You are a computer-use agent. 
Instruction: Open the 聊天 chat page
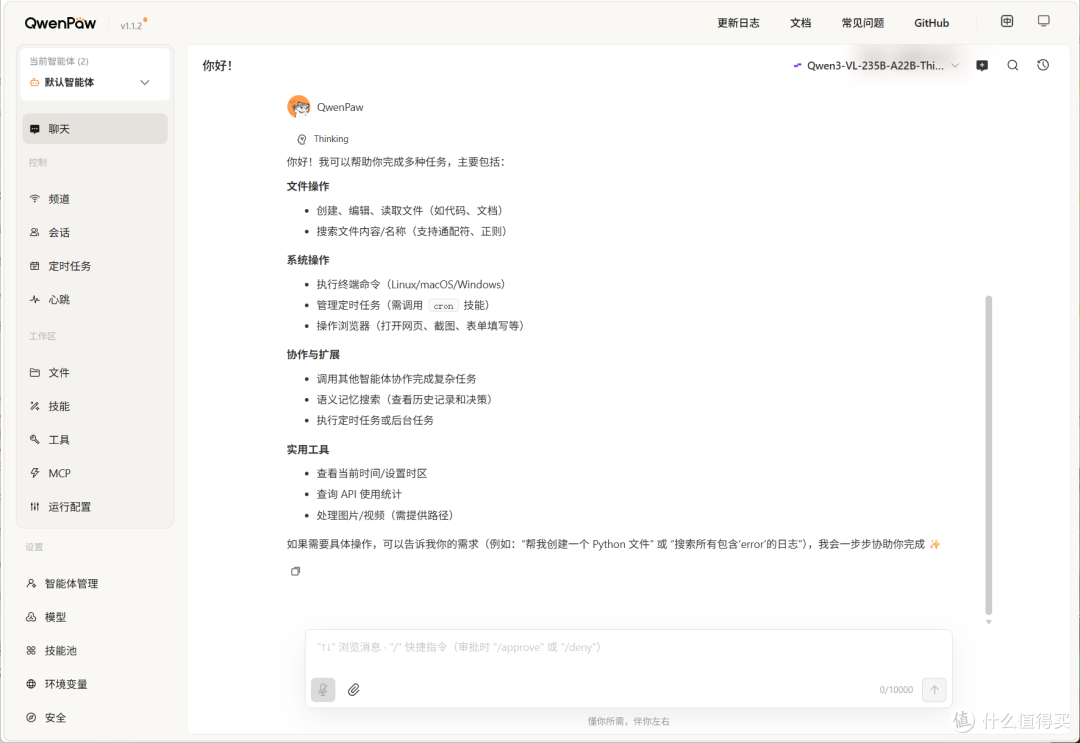click(x=95, y=129)
